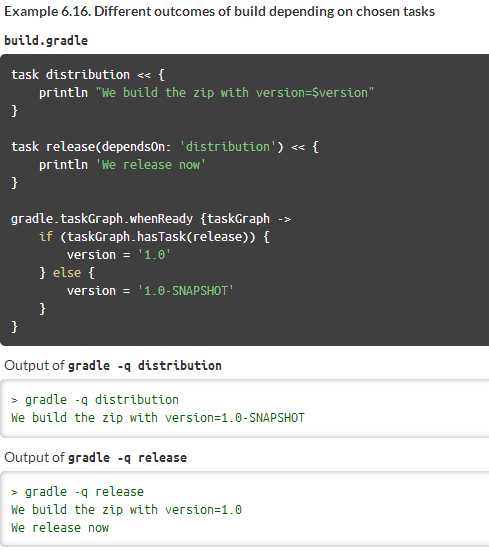Click the else keyword in the code
This screenshot has width=489, height=552.
tap(67, 273)
